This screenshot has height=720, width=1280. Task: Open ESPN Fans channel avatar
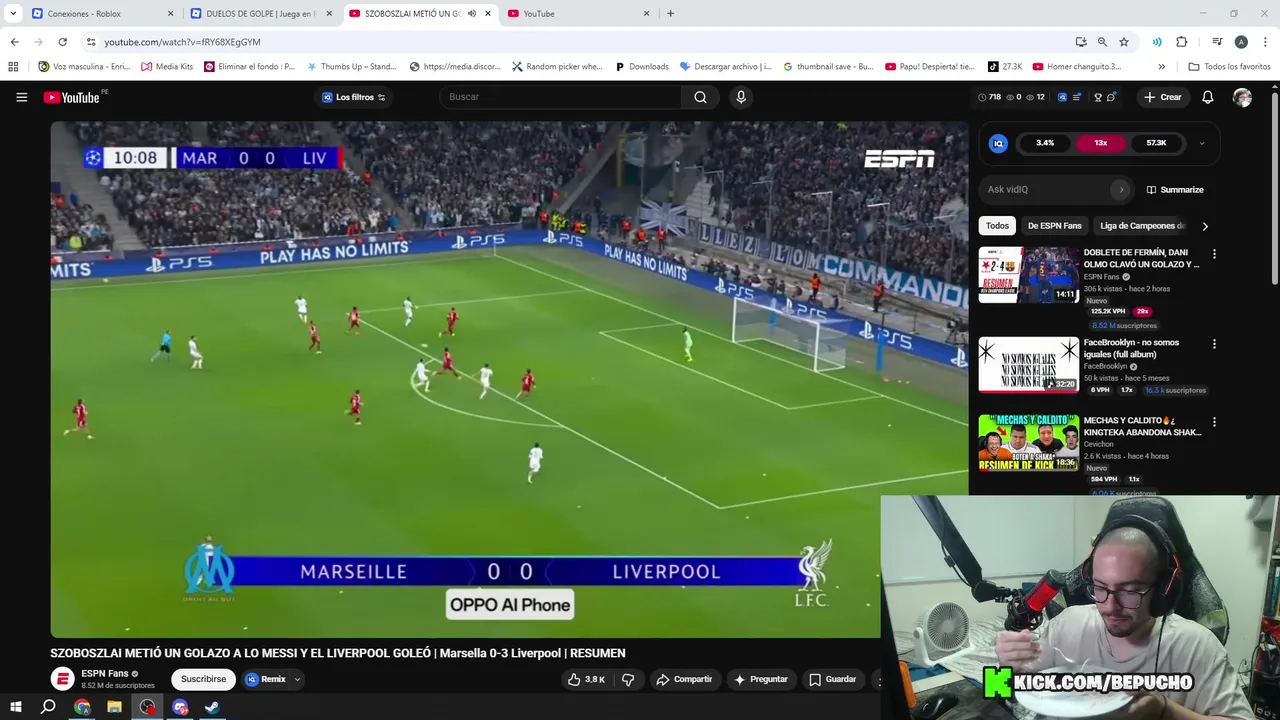coord(62,679)
